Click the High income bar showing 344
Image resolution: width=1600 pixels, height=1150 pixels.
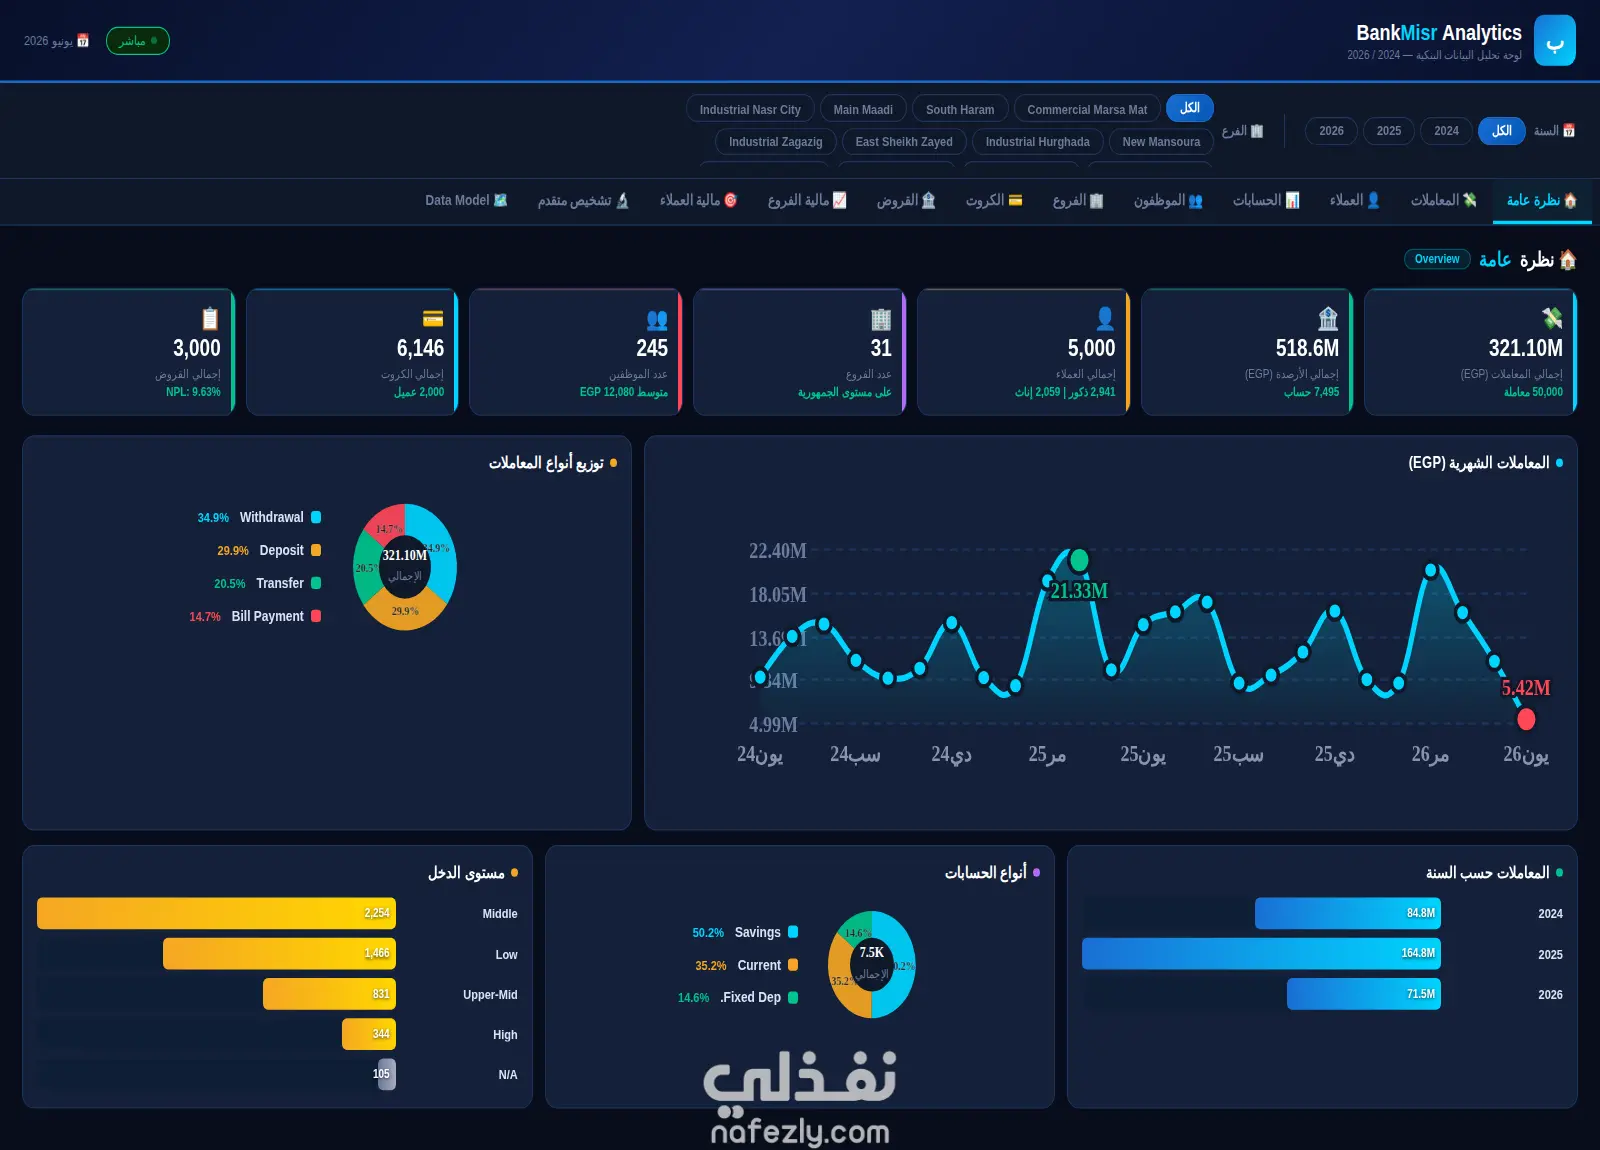pos(369,1034)
